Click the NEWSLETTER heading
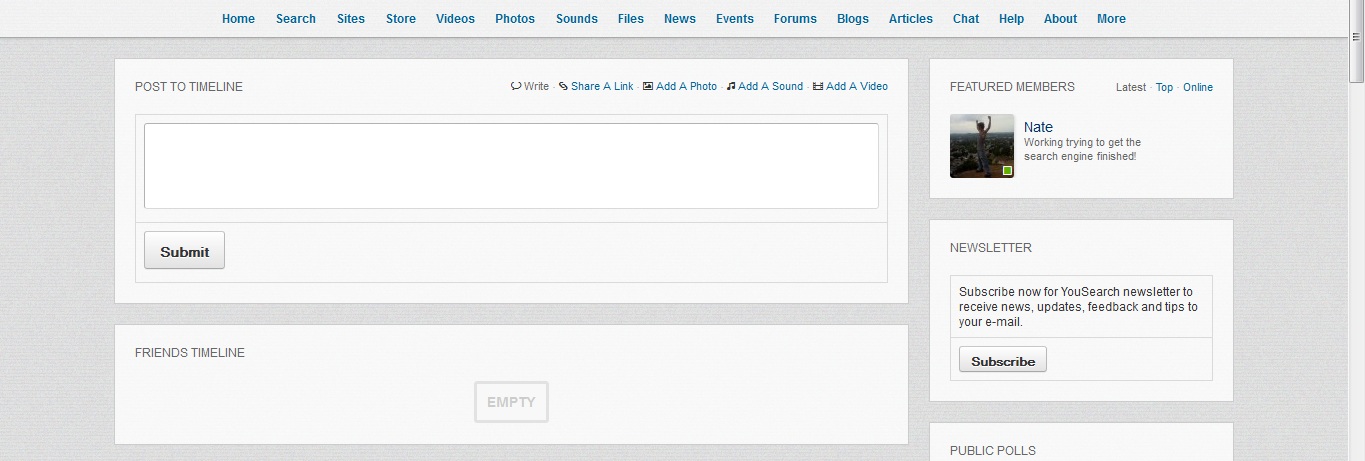1365x461 pixels. click(991, 248)
